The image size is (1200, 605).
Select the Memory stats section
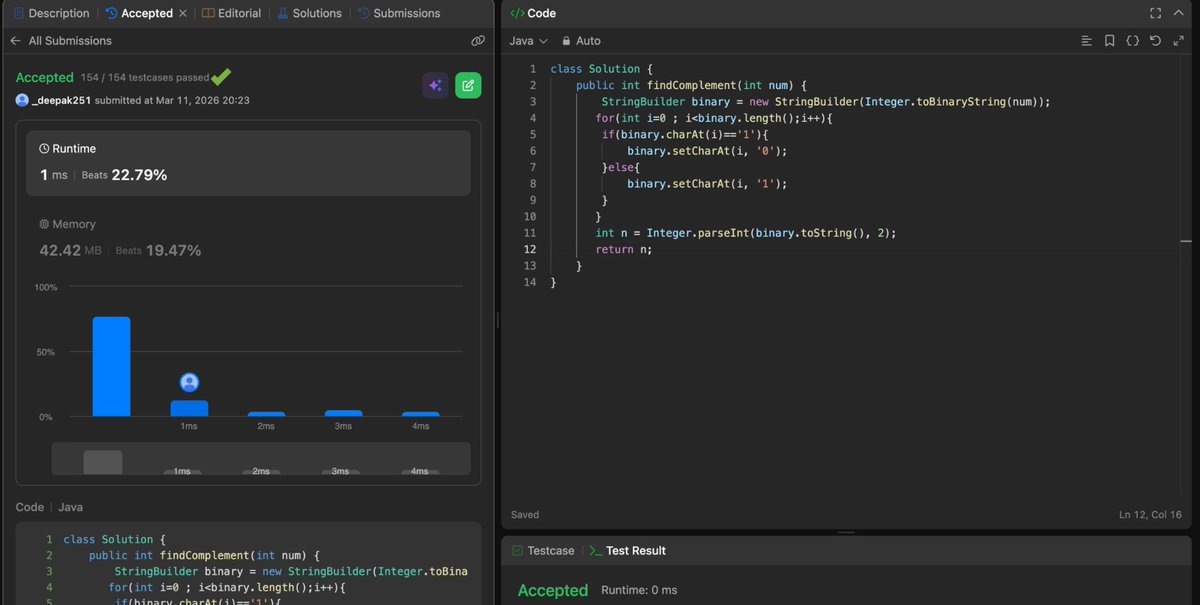click(x=248, y=238)
